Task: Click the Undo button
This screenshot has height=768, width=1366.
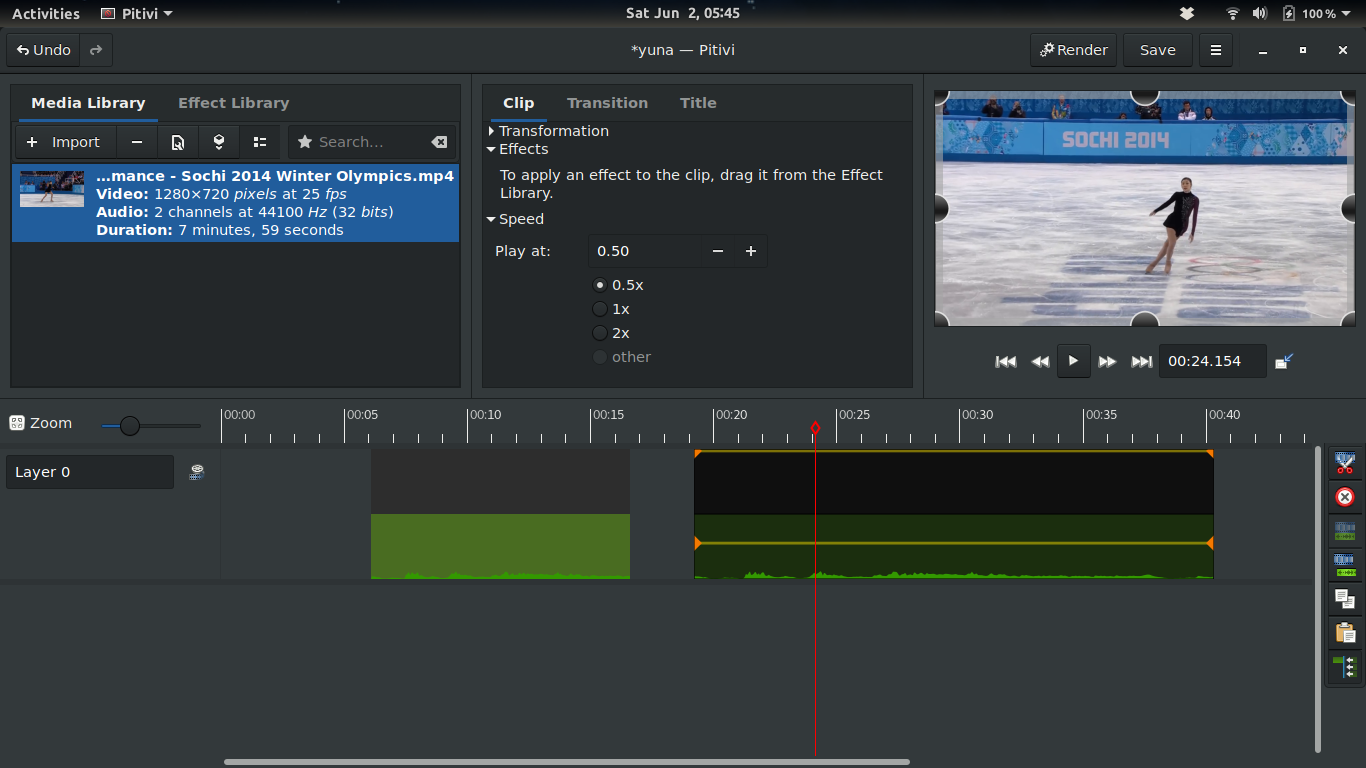Action: click(x=44, y=50)
